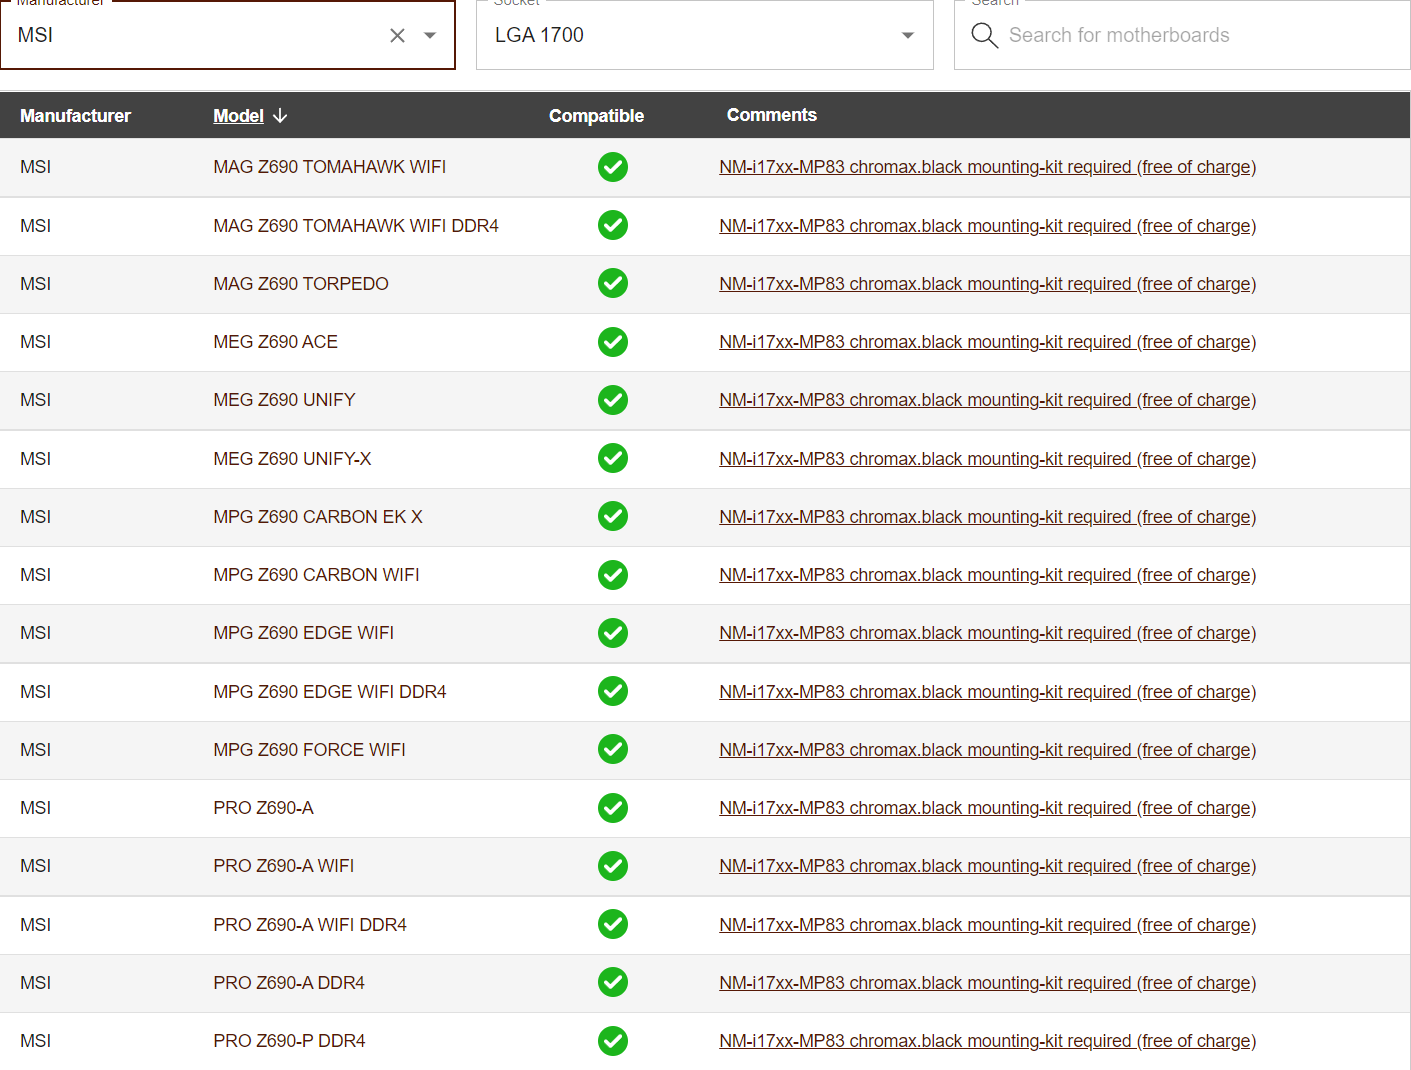Click compatible checkmark for MEG Z690 UNIFY
The width and height of the screenshot is (1411, 1070).
[x=613, y=400]
